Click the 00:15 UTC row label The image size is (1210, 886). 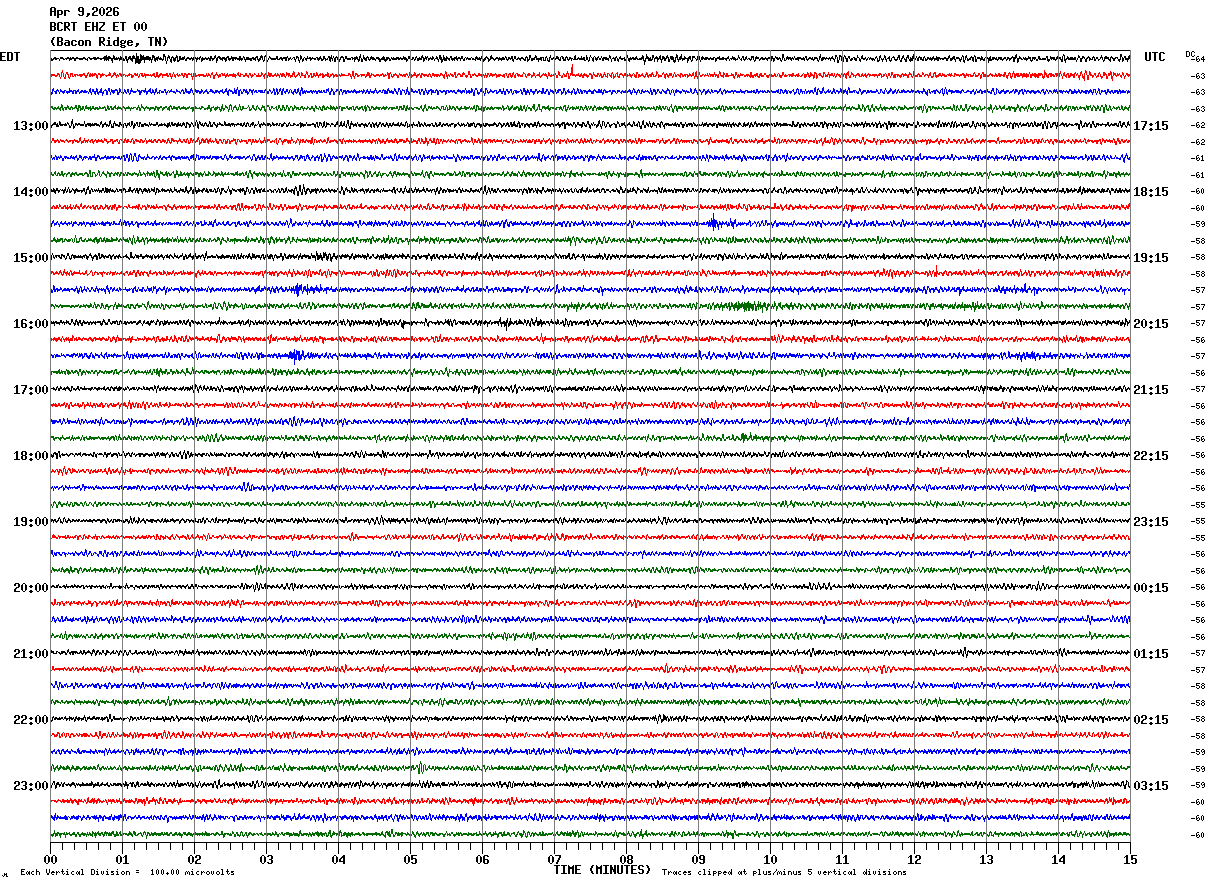(1151, 588)
